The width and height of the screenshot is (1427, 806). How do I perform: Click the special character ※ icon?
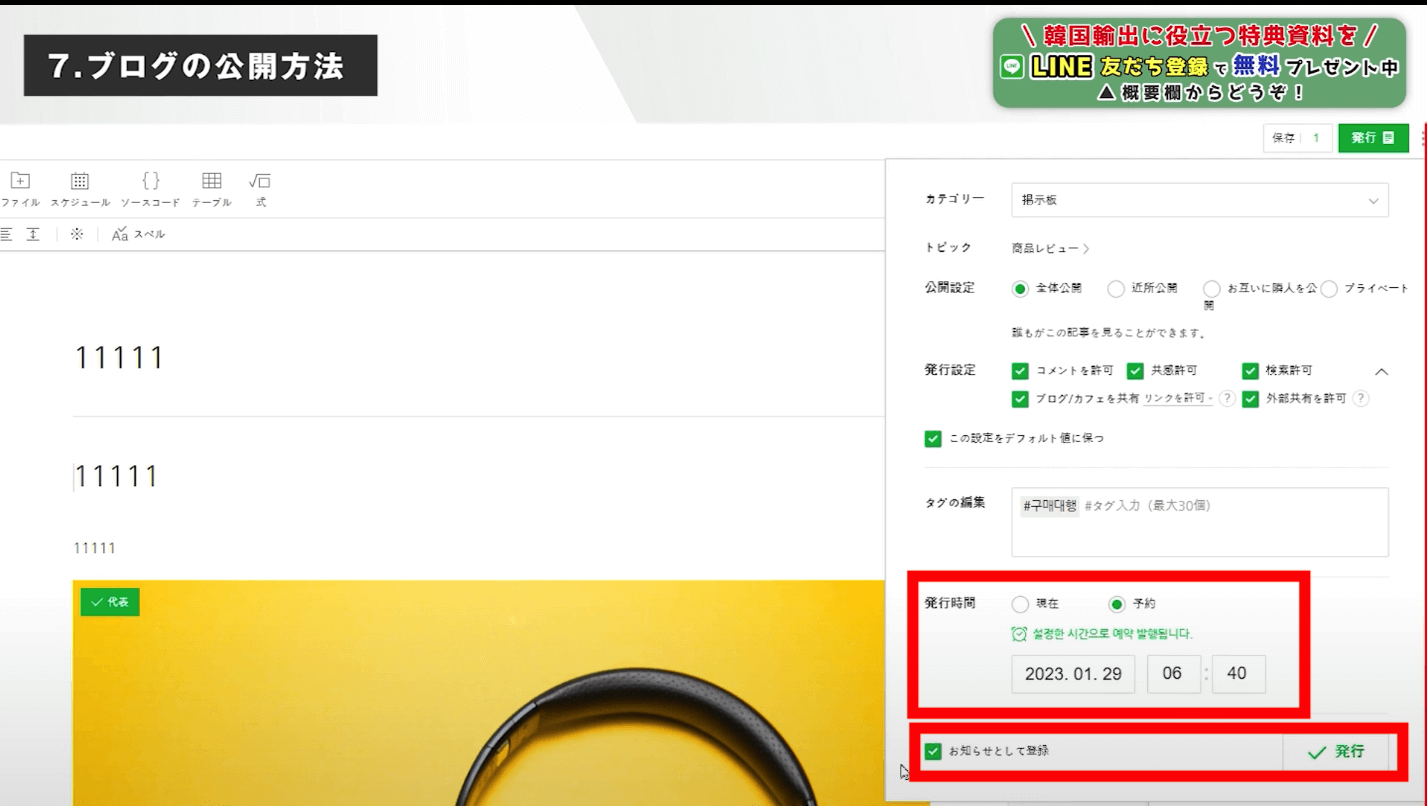point(77,234)
